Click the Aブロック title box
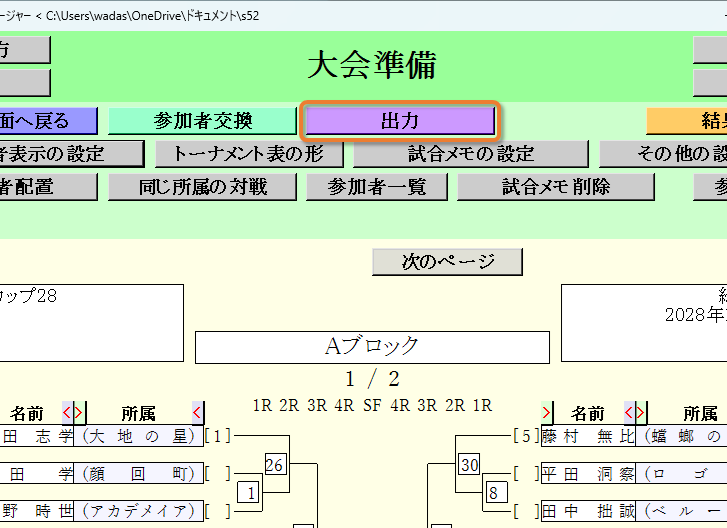The image size is (727, 528). click(372, 347)
